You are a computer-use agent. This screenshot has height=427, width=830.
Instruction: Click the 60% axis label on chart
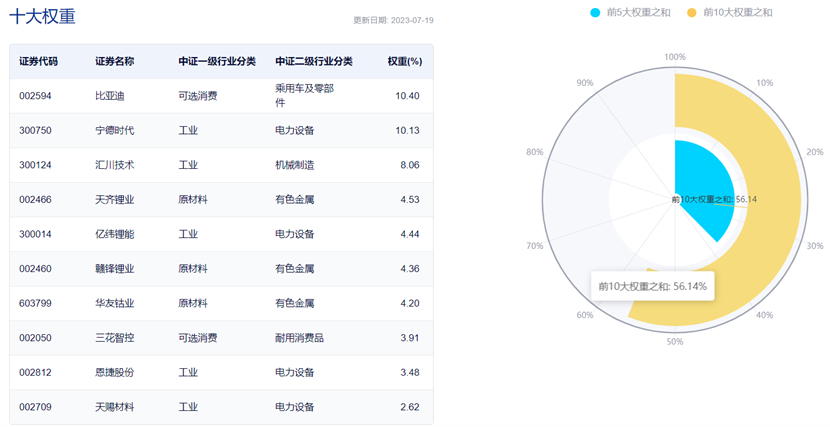(585, 315)
